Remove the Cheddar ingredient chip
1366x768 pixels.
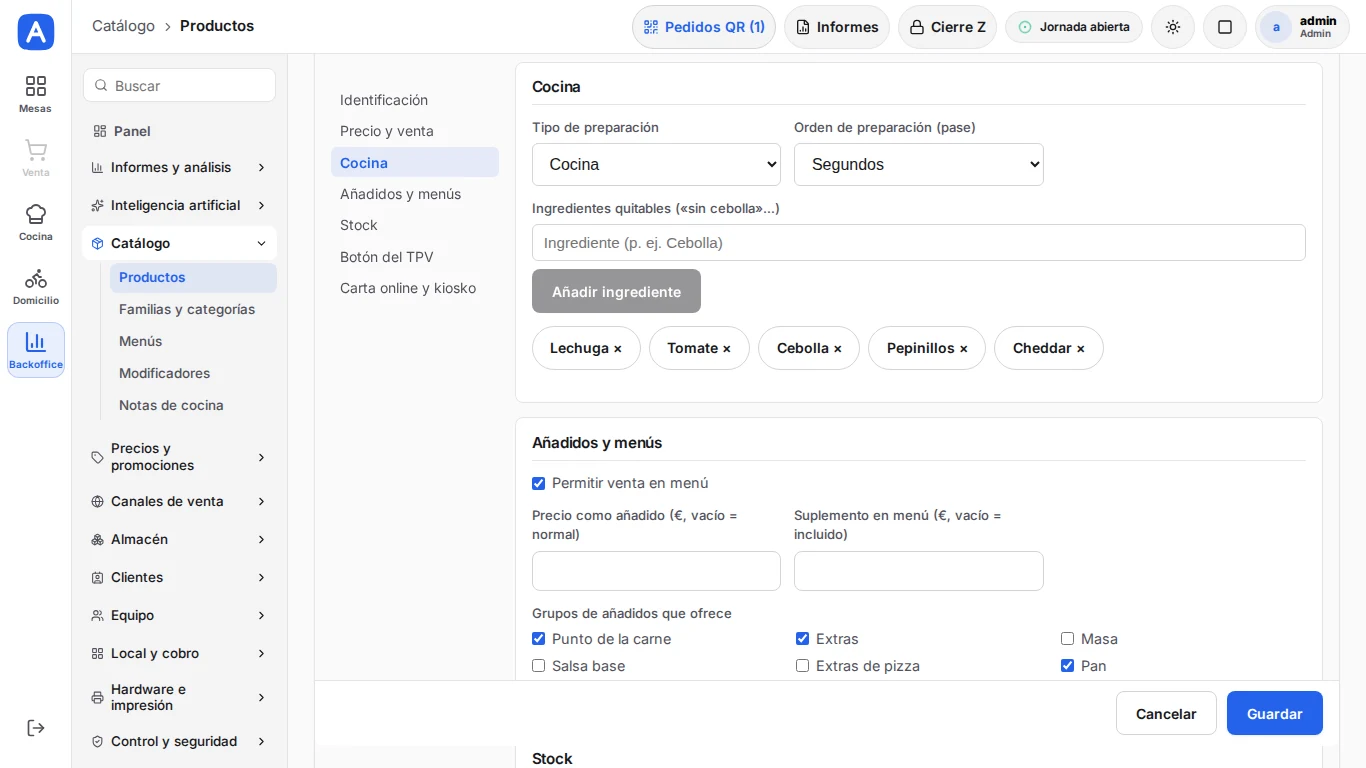pos(1080,349)
